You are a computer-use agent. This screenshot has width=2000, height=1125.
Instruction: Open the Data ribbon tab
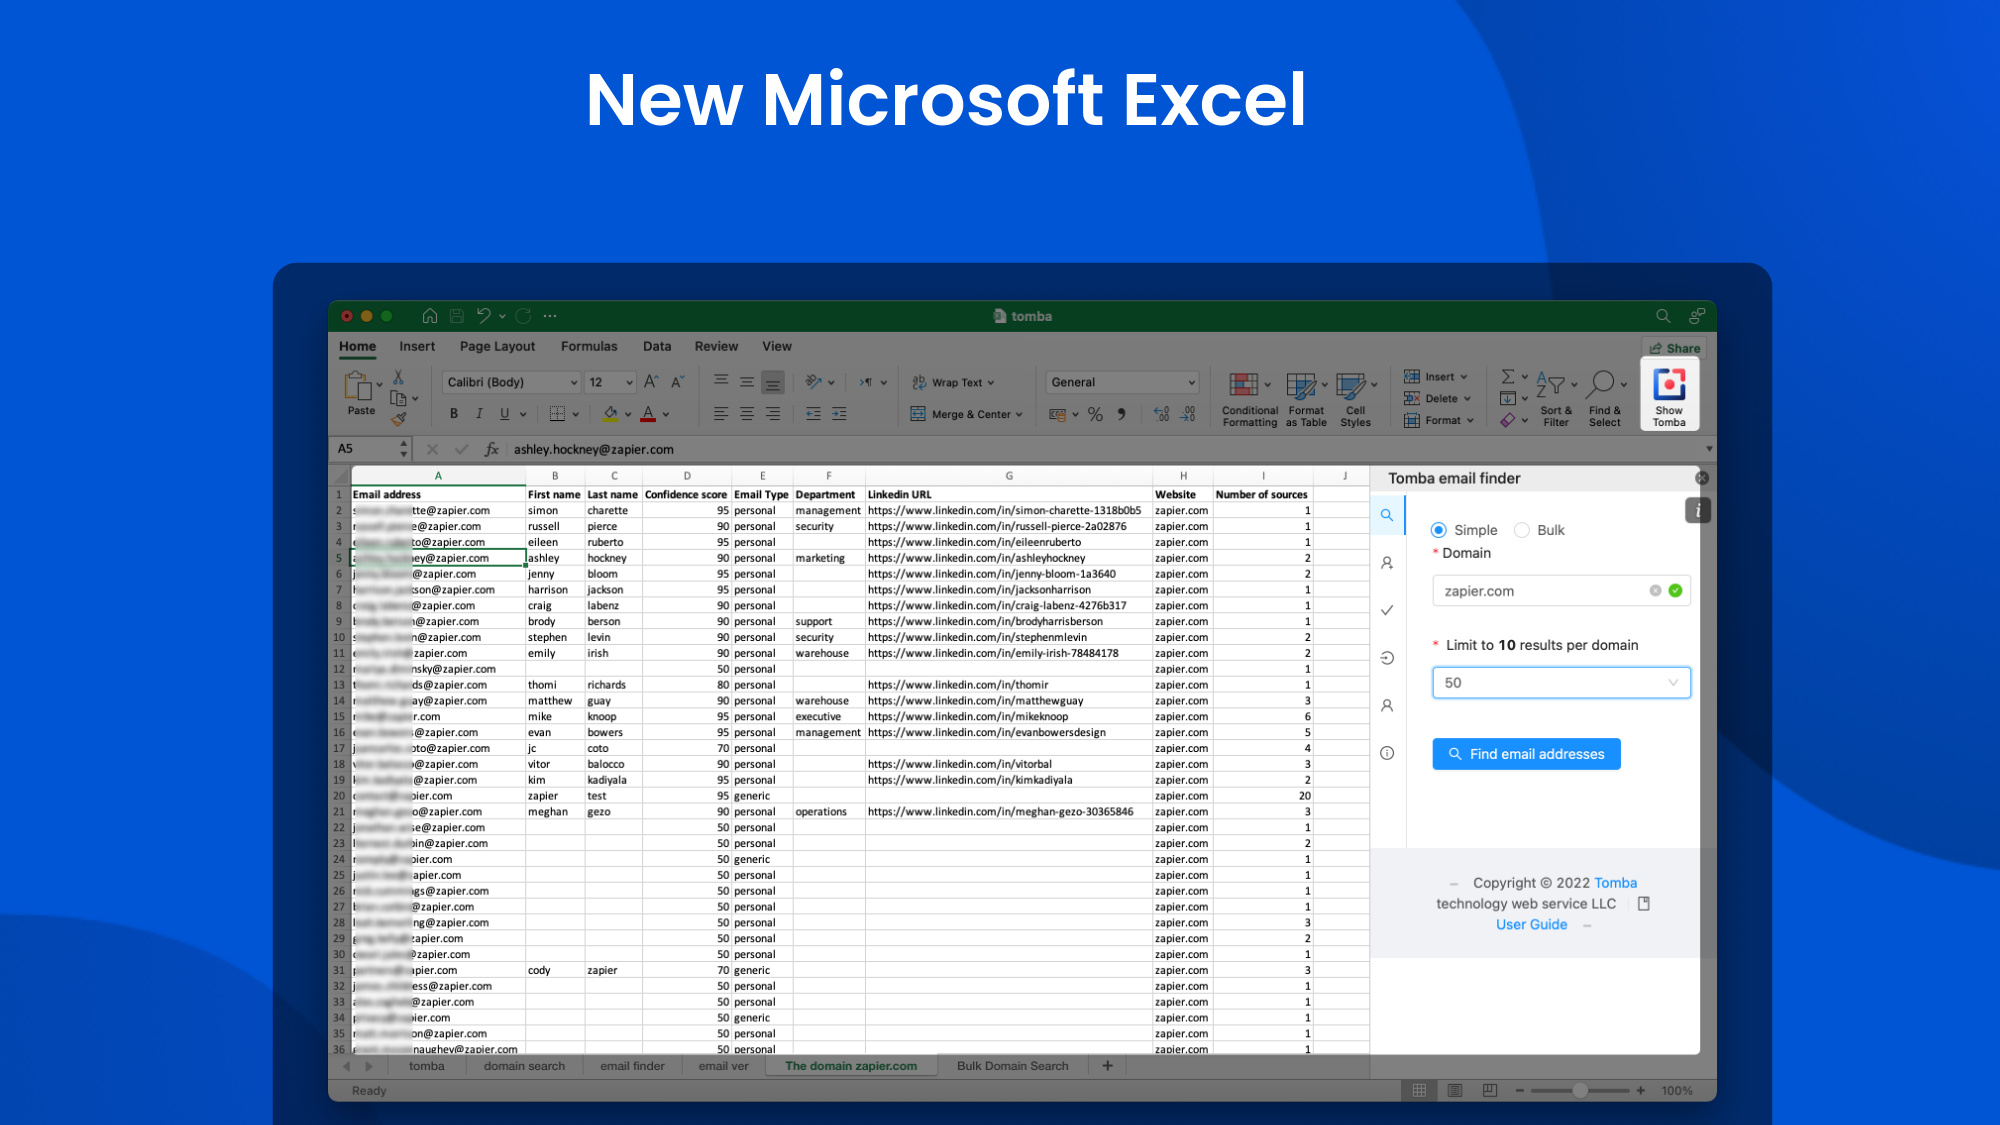(657, 346)
